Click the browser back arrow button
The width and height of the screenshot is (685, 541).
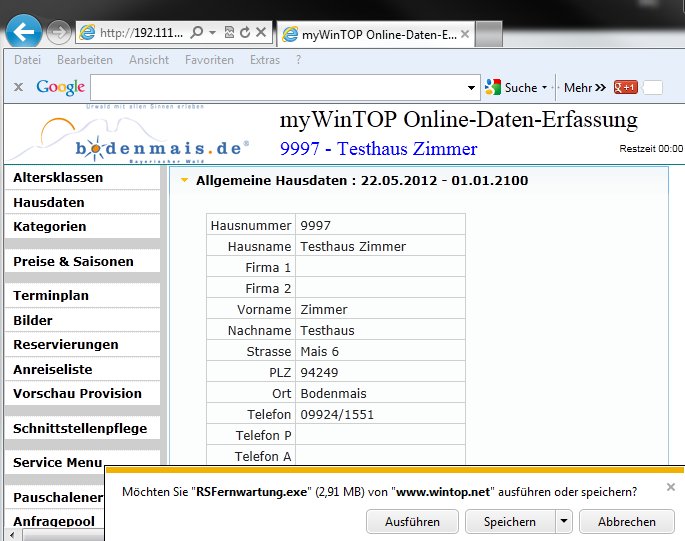(24, 32)
